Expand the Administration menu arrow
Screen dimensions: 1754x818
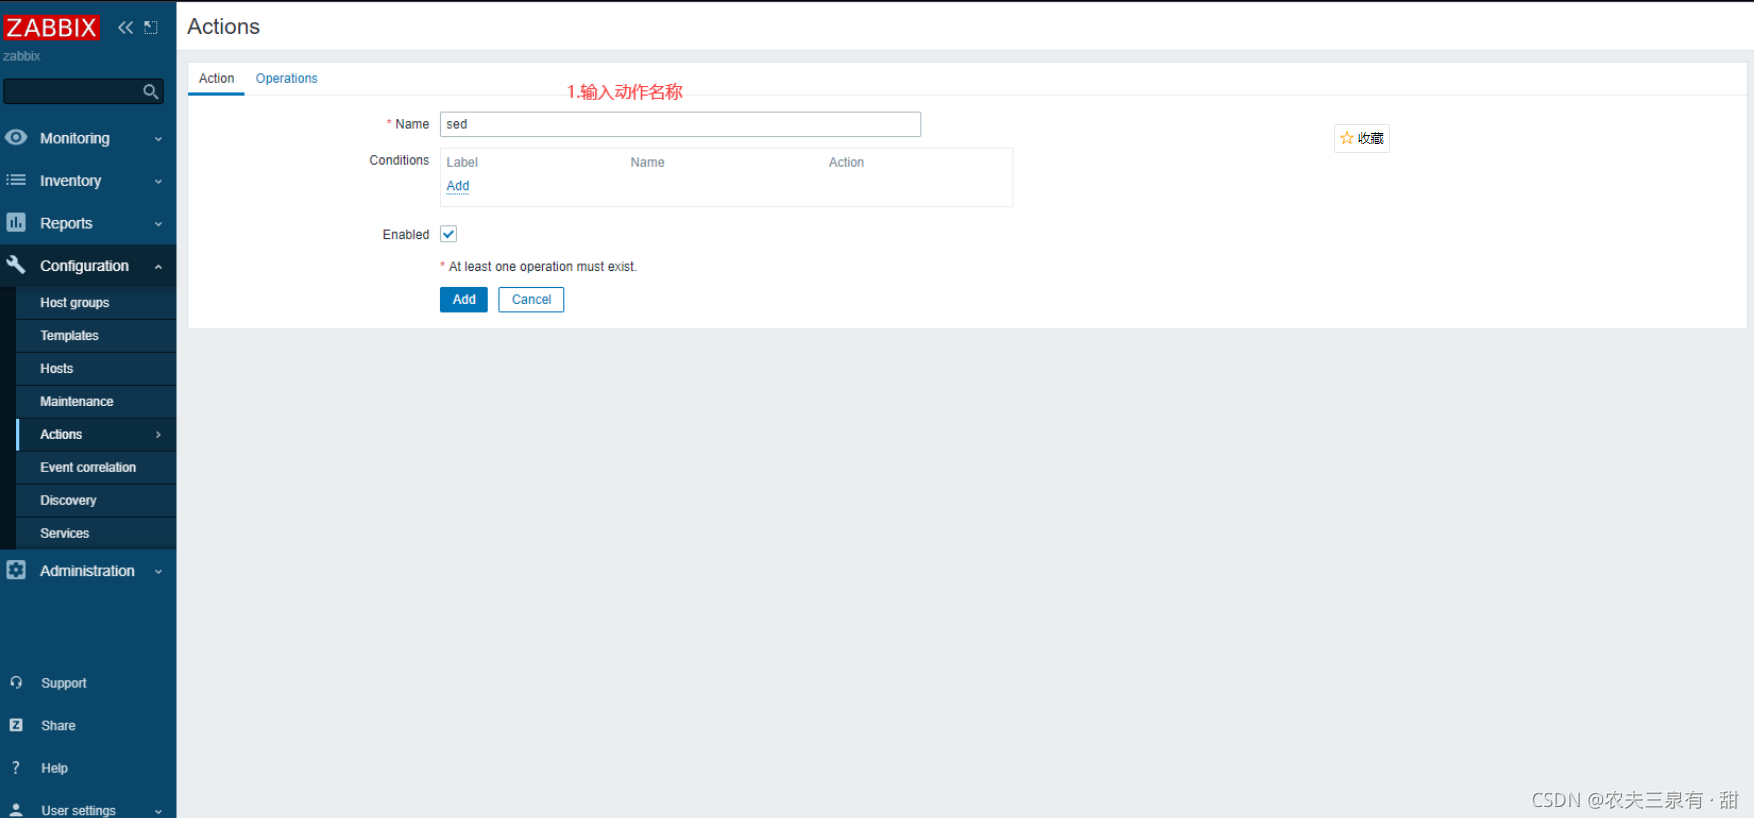(158, 572)
